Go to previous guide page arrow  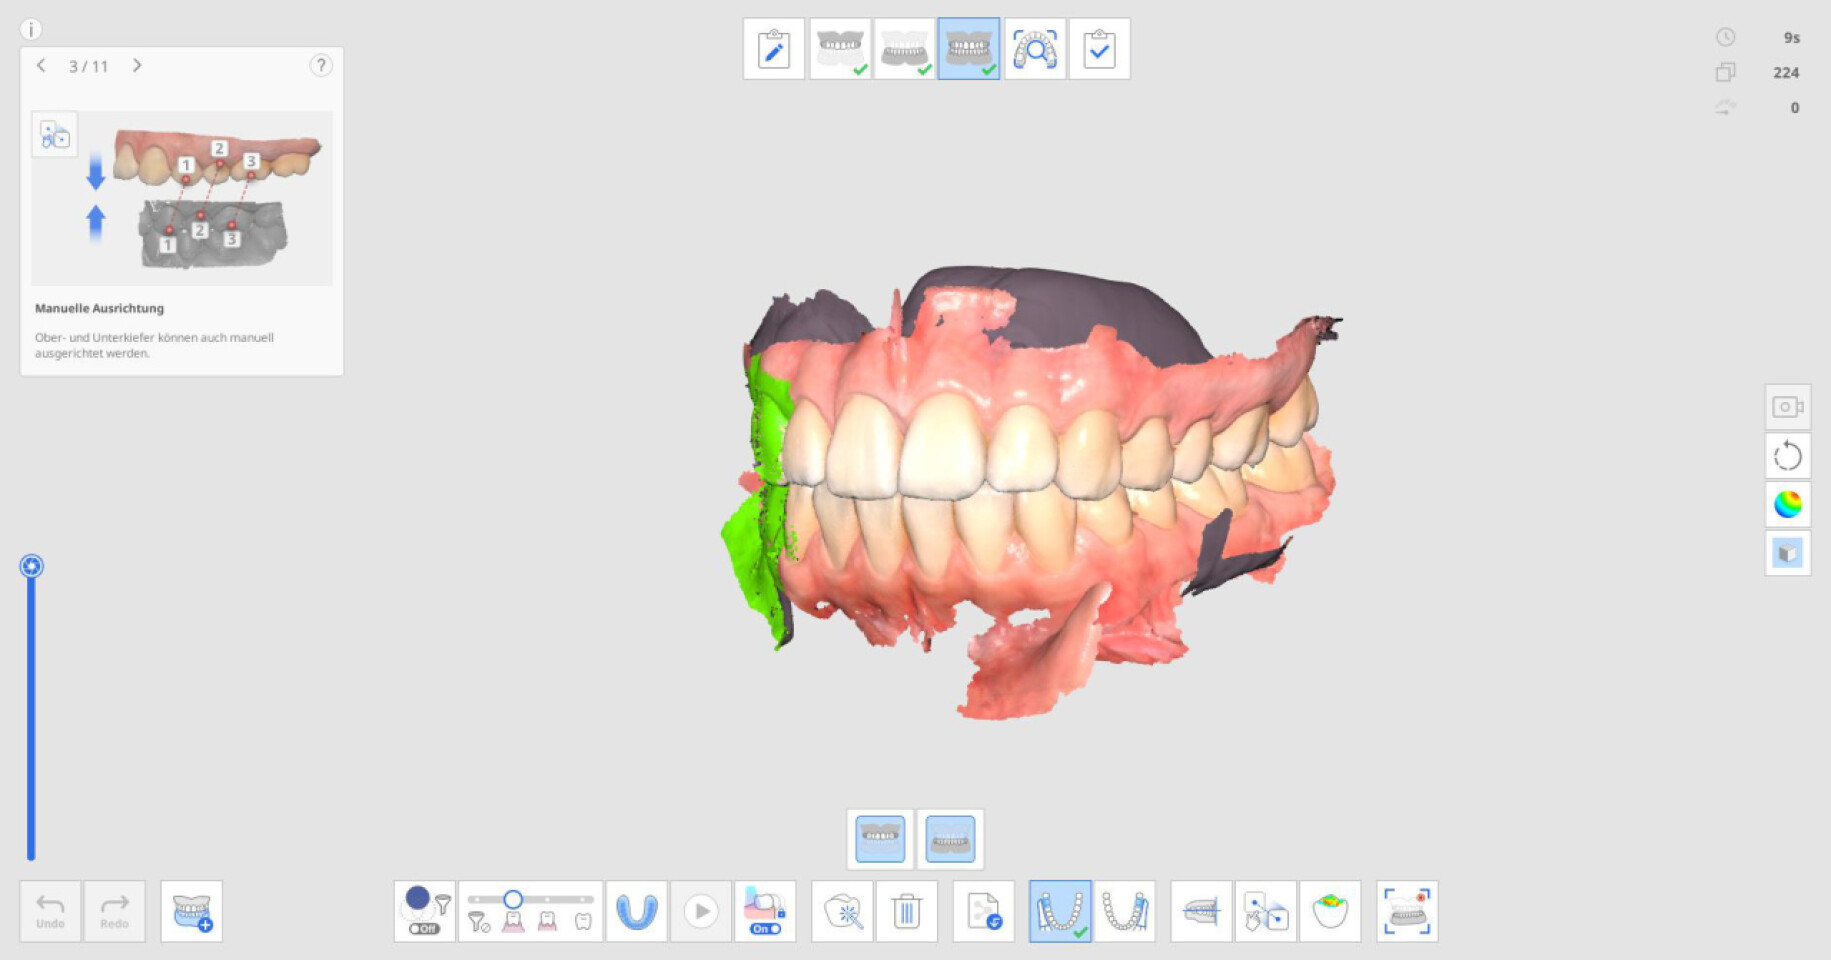point(41,66)
